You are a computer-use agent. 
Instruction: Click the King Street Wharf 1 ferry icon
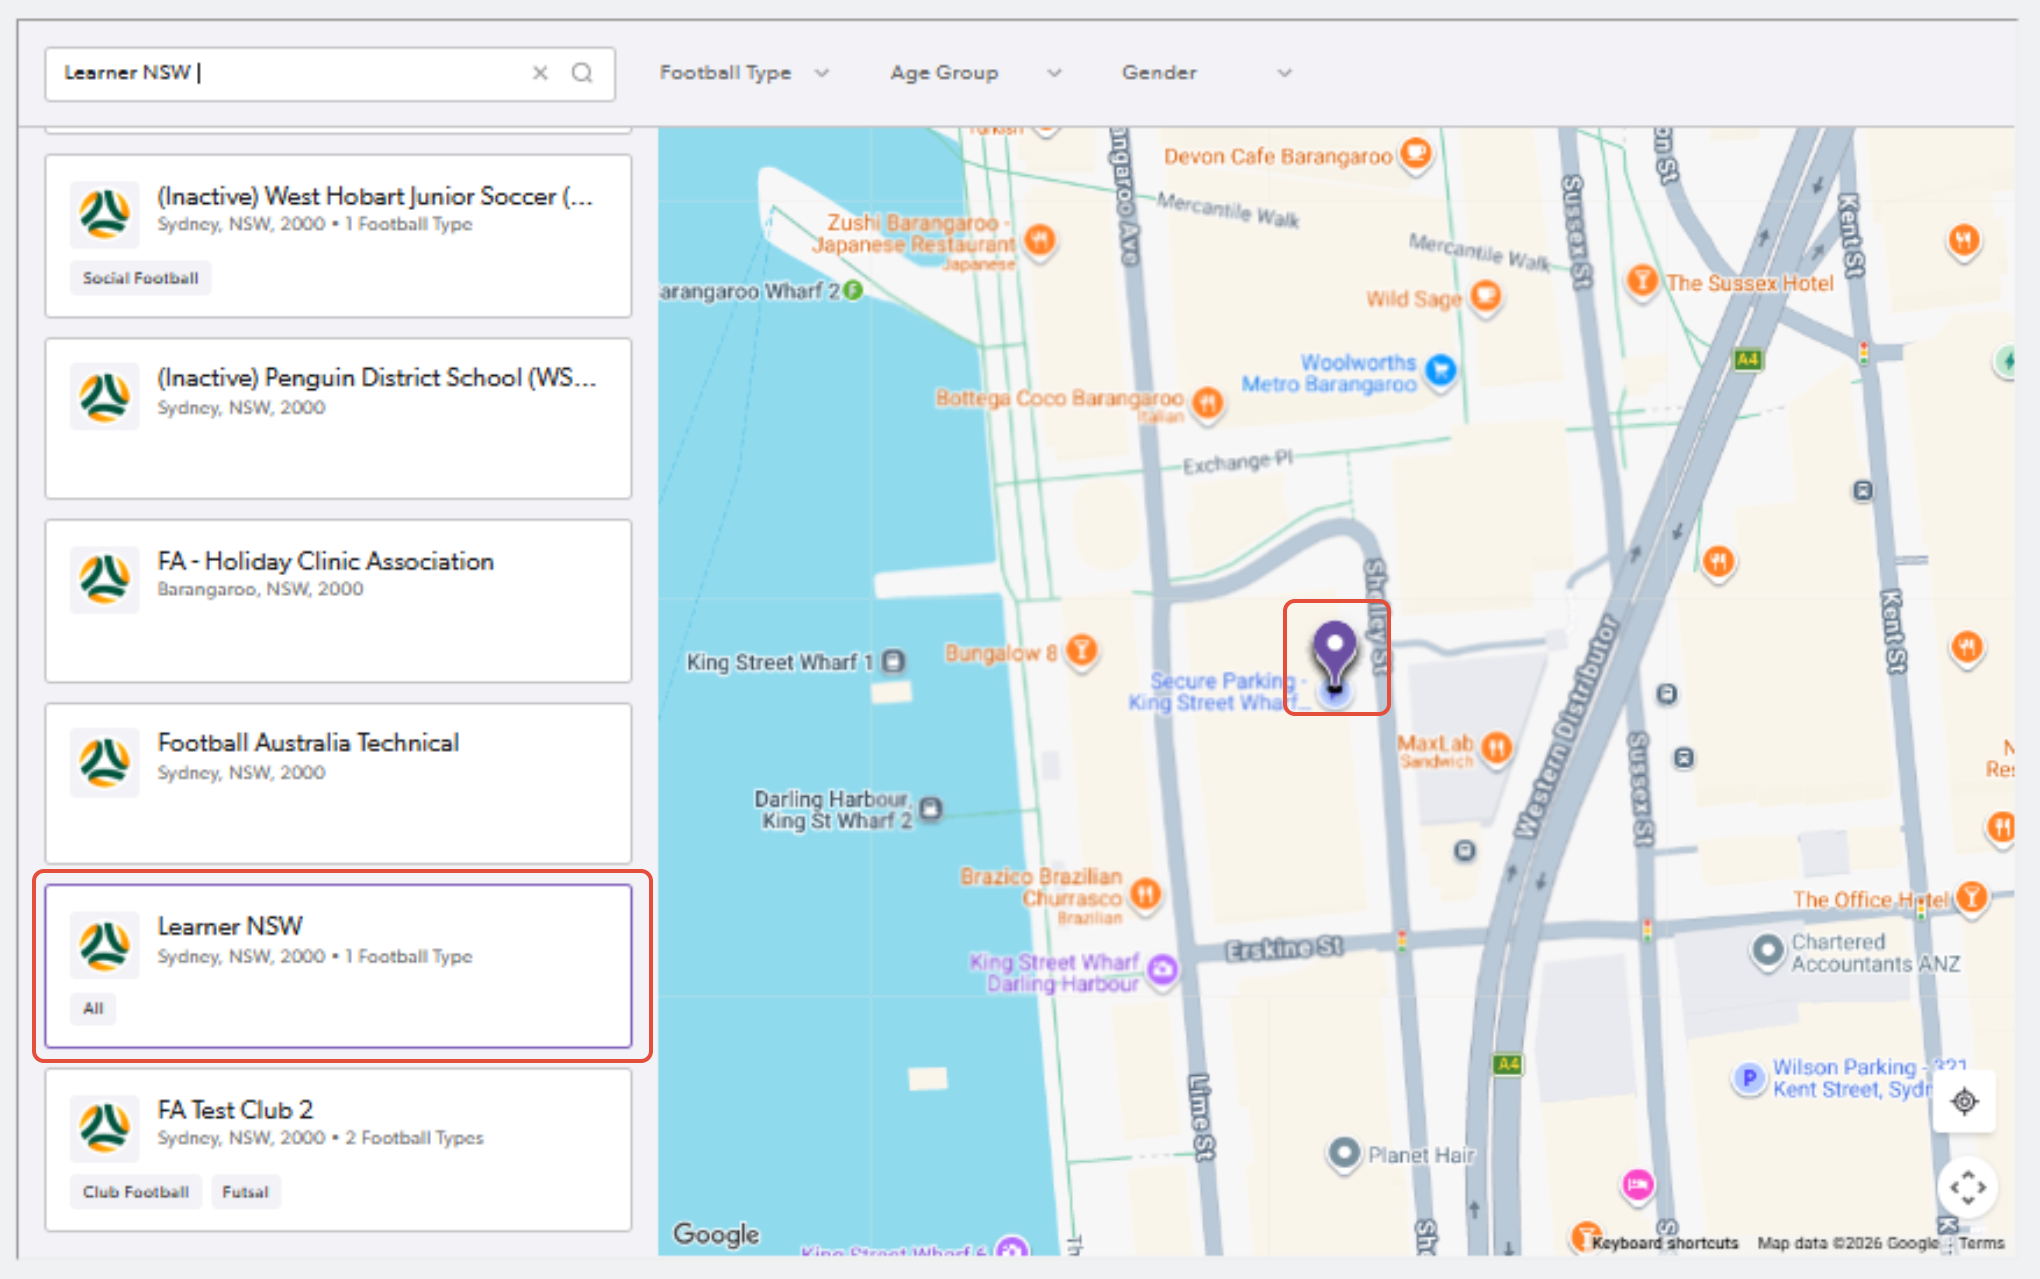[x=894, y=661]
